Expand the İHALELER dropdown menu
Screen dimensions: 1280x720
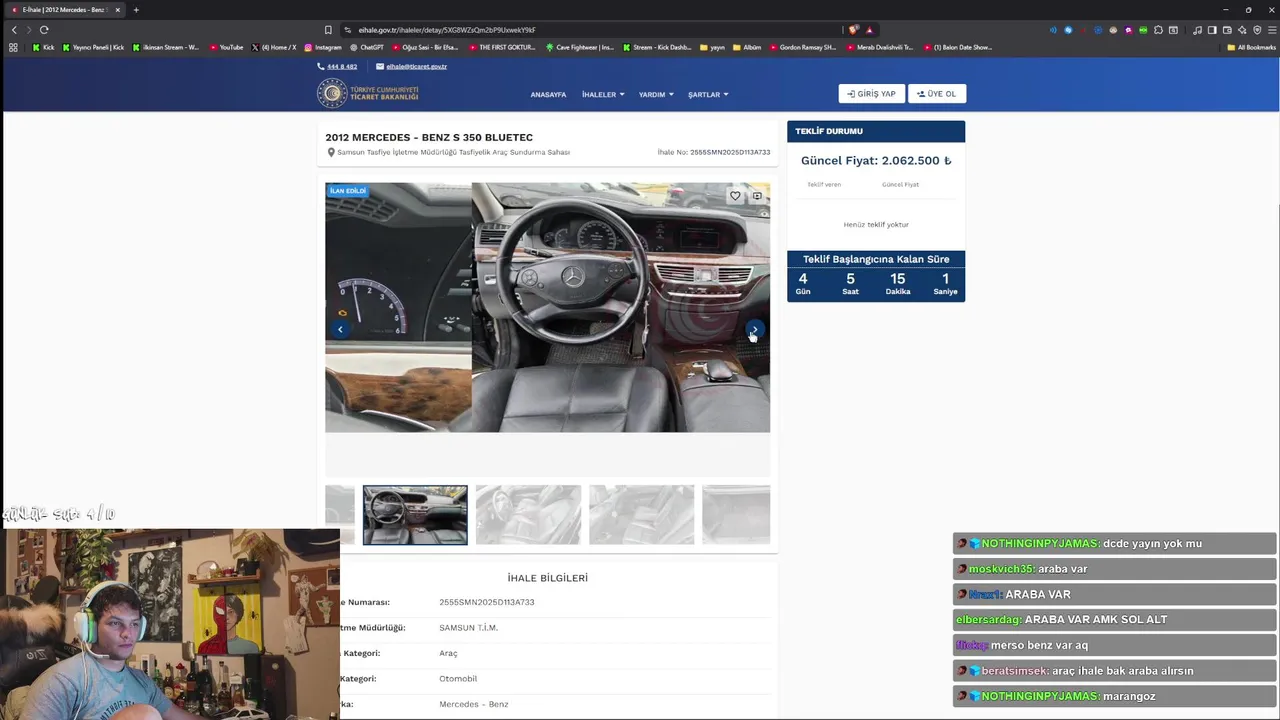(x=603, y=94)
